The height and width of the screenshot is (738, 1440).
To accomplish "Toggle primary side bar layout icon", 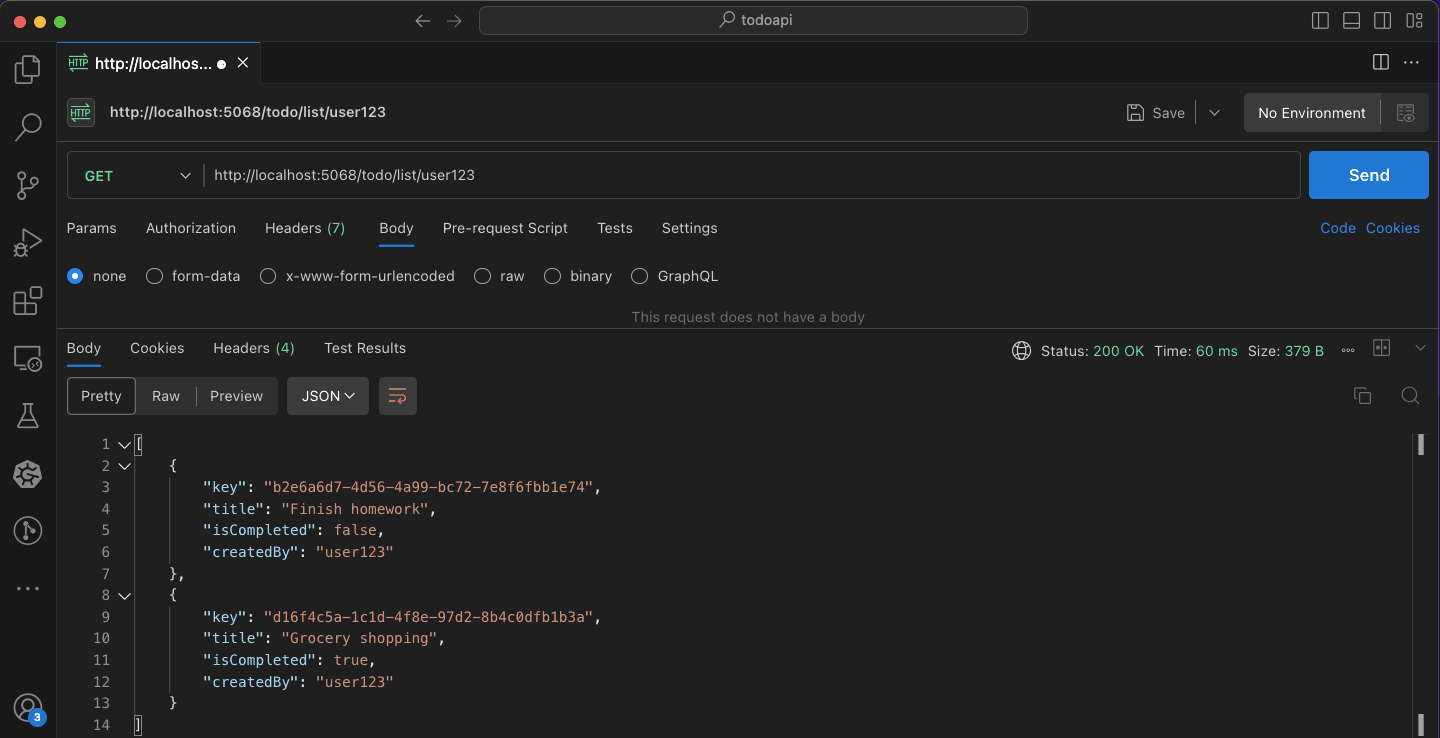I will click(x=1320, y=21).
